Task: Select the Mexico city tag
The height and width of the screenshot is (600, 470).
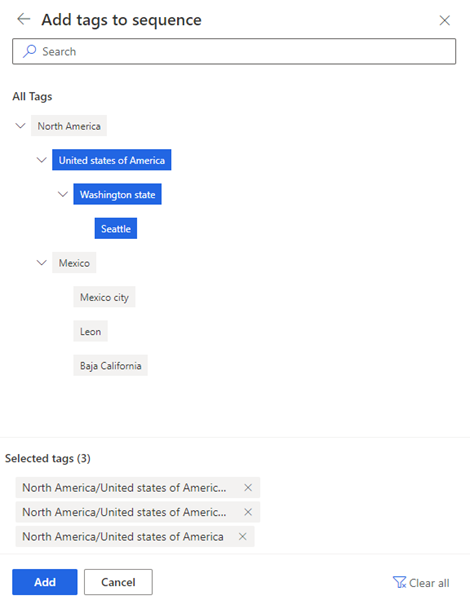Action: (x=104, y=297)
